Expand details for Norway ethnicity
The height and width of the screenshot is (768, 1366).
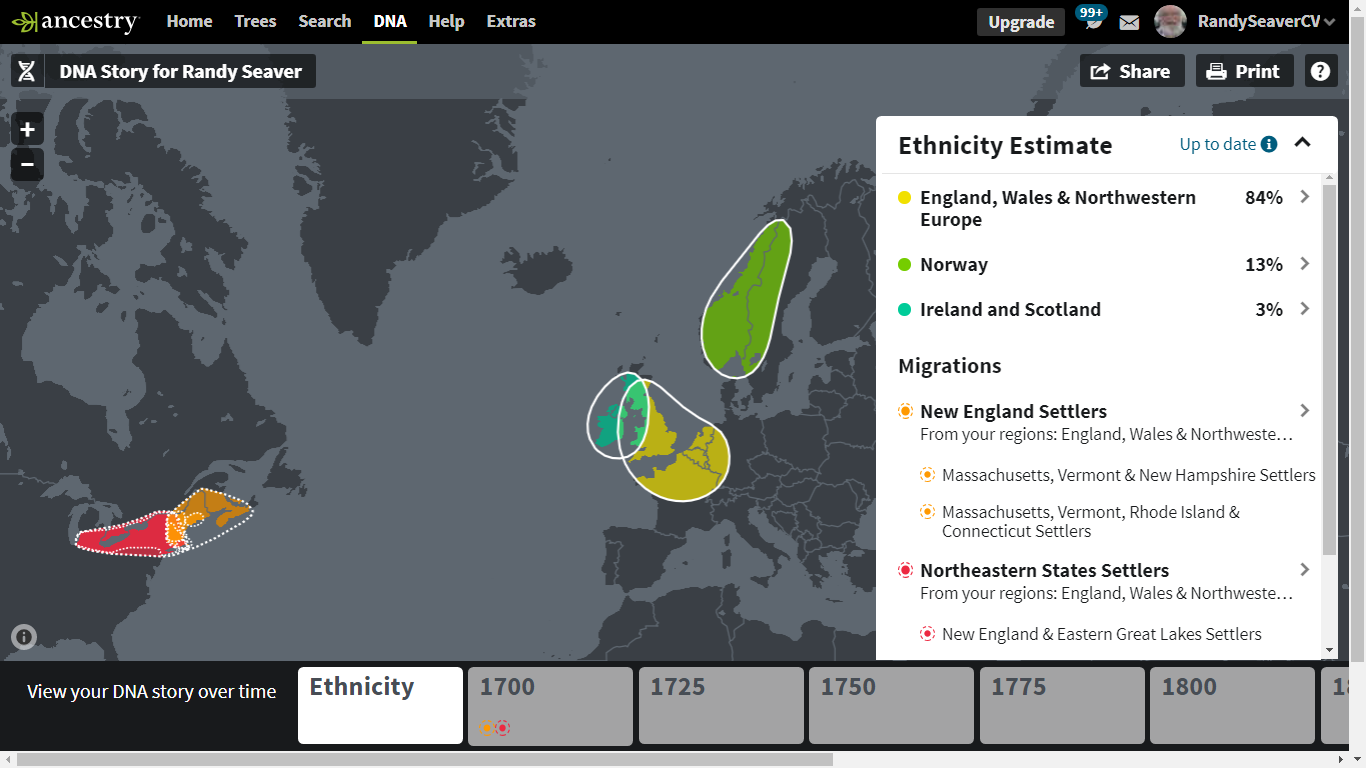click(1304, 264)
